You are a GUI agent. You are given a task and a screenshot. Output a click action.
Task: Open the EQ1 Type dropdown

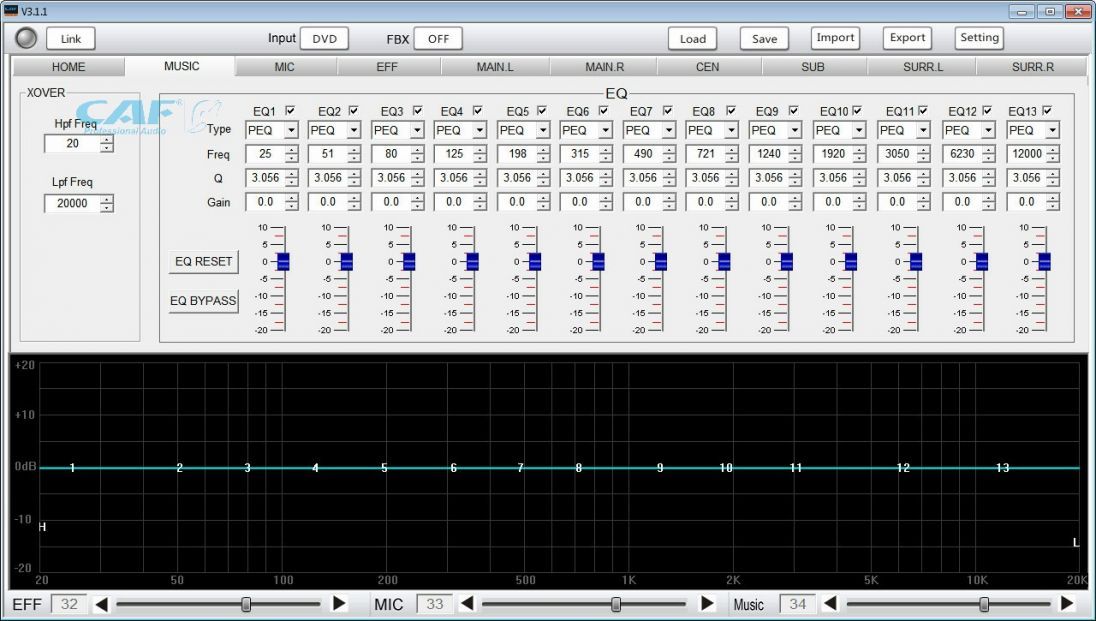pyautogui.click(x=291, y=131)
